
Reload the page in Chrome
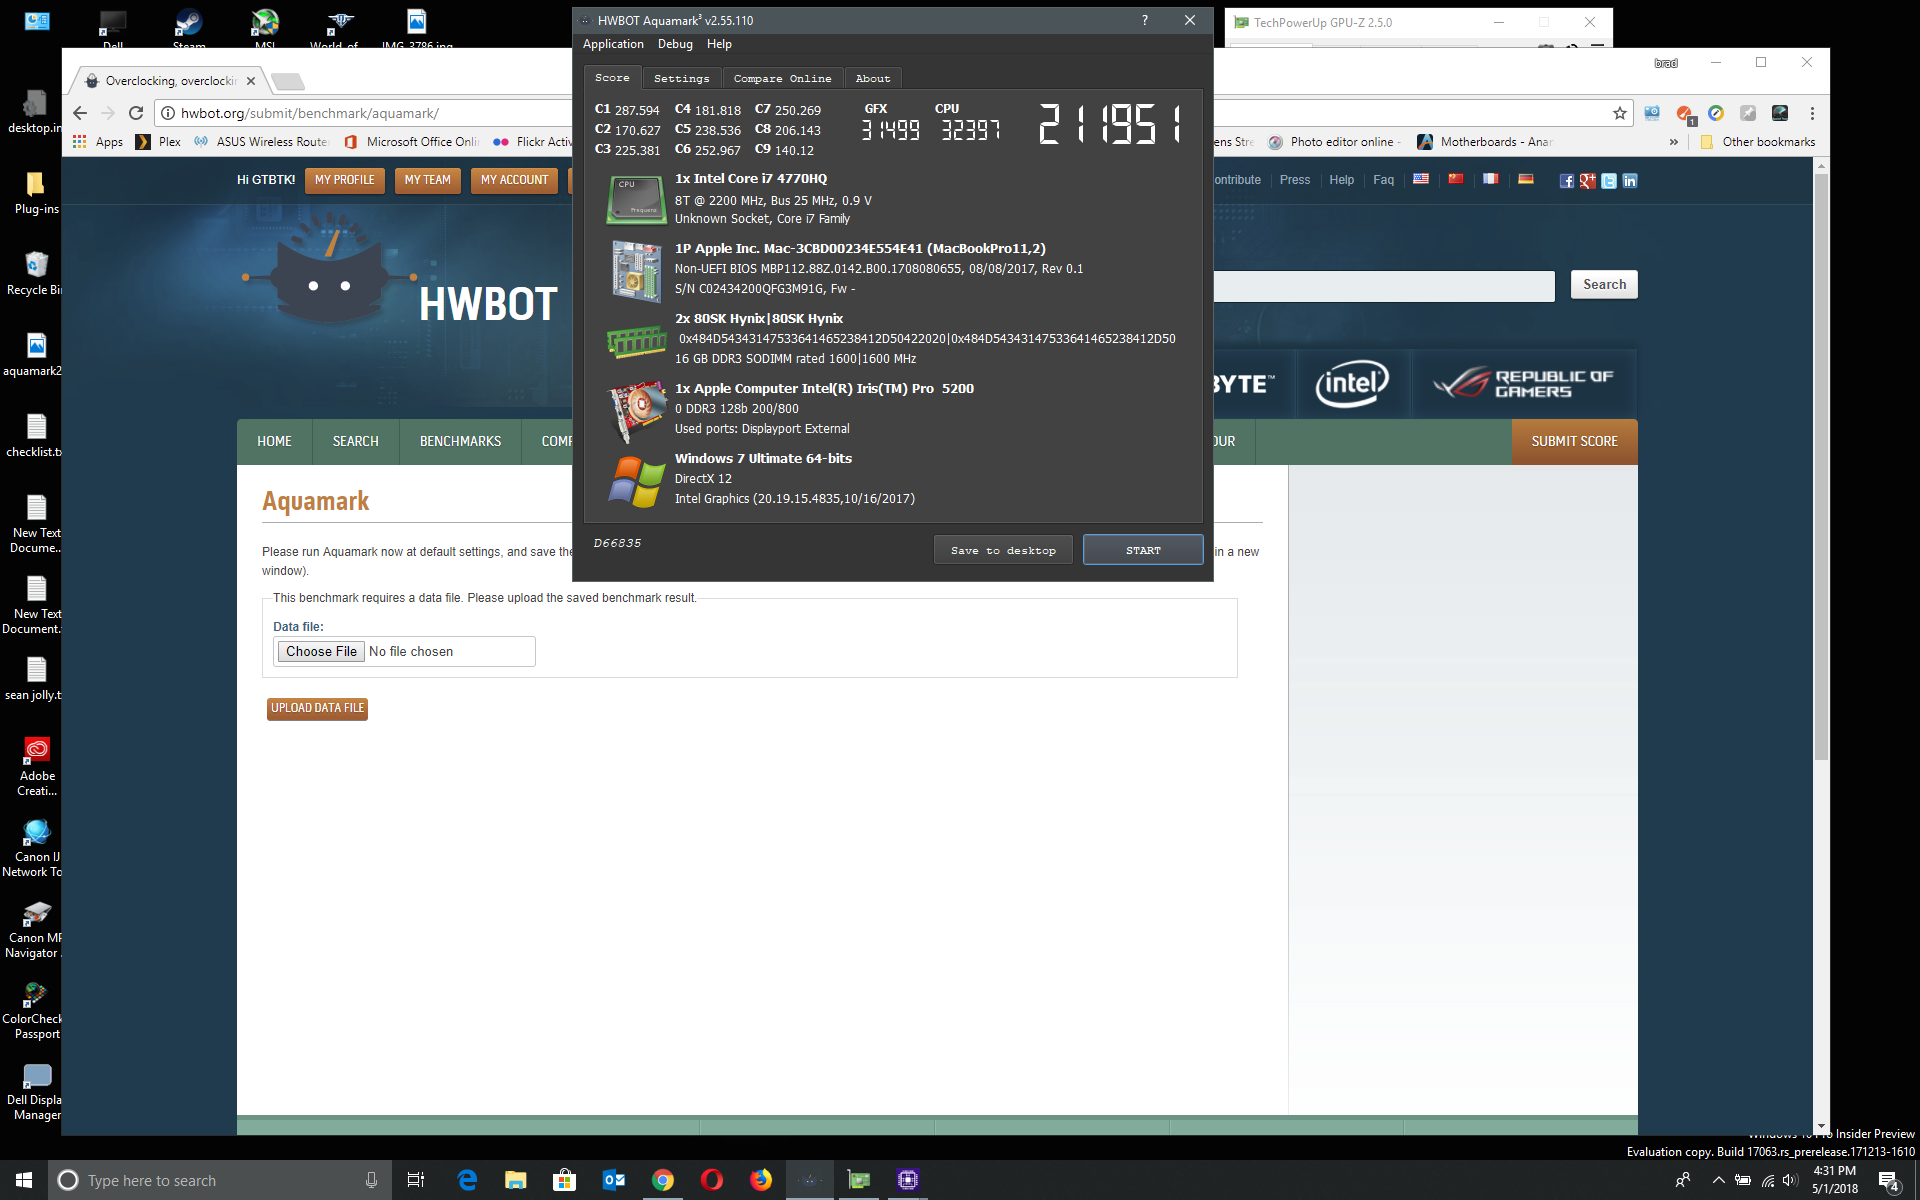coord(136,113)
